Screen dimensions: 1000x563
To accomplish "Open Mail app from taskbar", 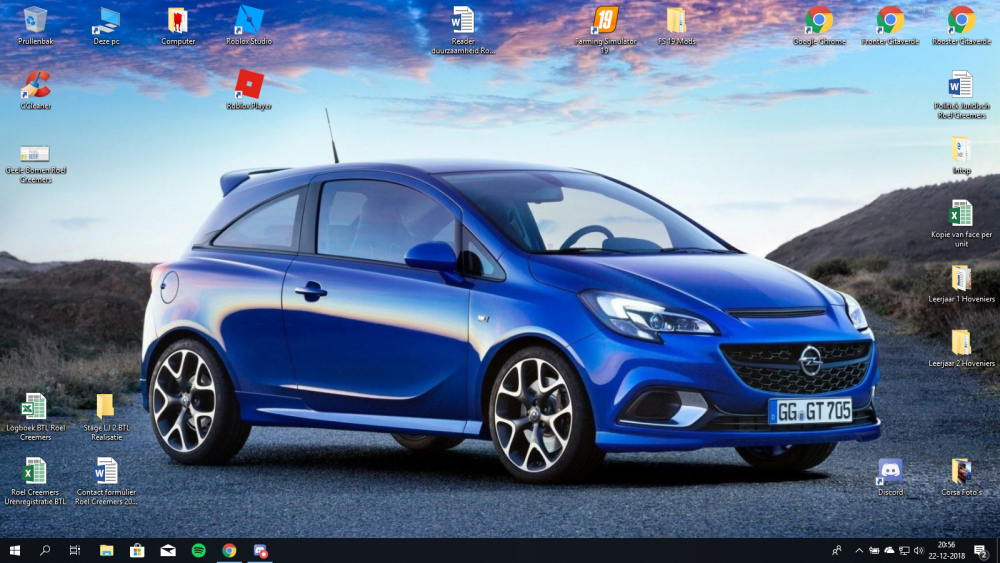I will (168, 550).
